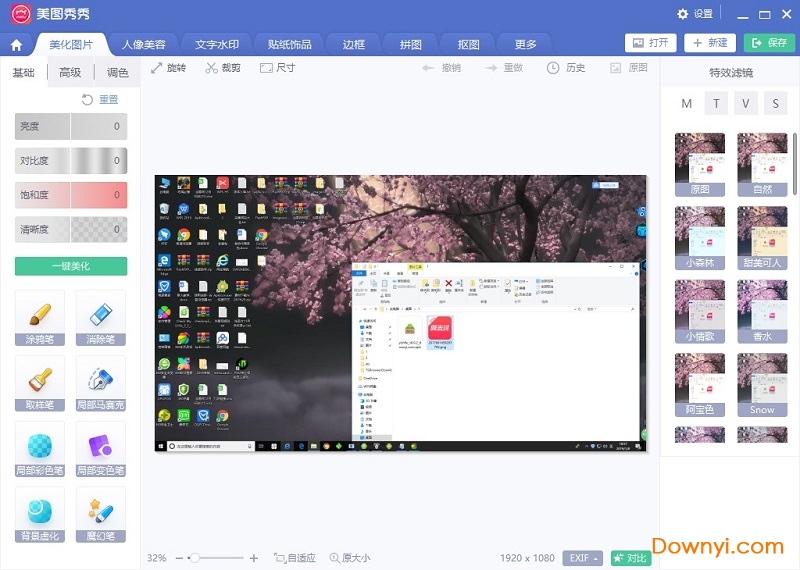Viewport: 800px width, 570px height.
Task: Select the 局部变色笔 recolor brush tool
Action: point(101,449)
